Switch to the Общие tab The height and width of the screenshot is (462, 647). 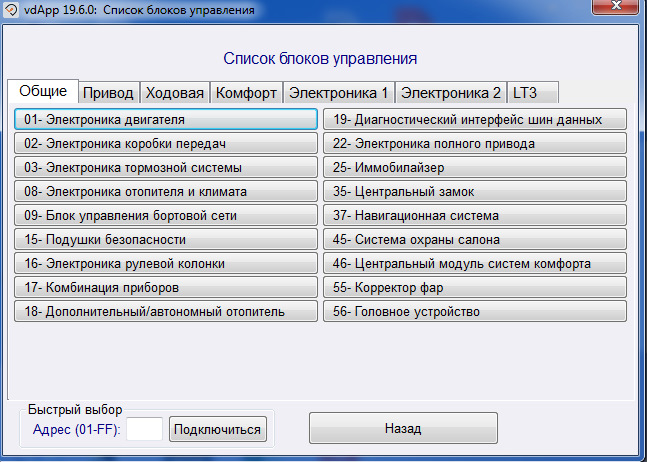coord(43,91)
